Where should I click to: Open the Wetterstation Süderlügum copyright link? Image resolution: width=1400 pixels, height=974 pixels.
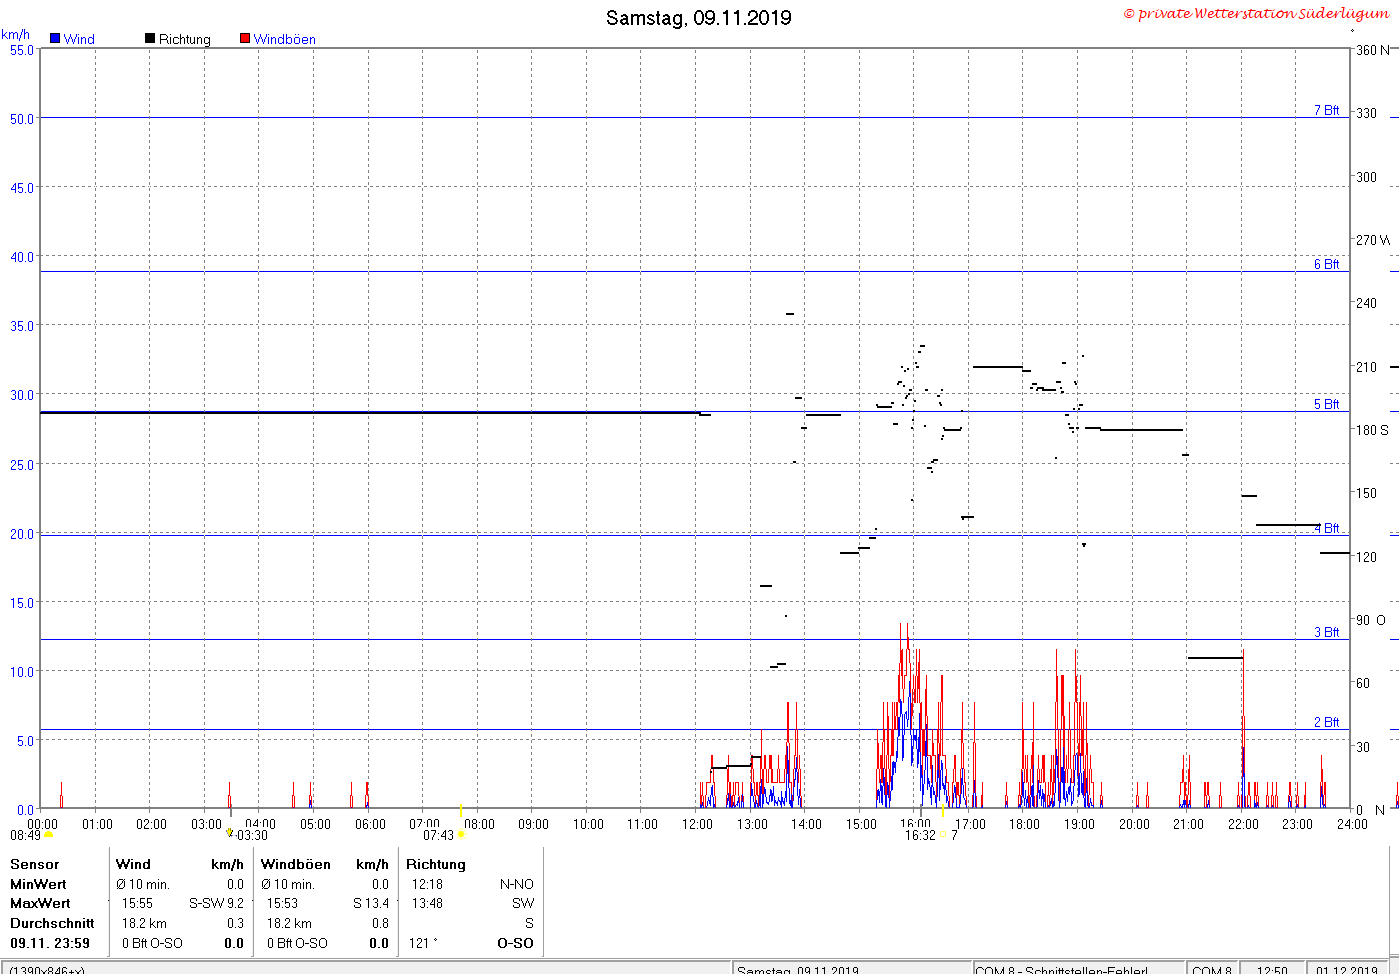tap(1256, 13)
